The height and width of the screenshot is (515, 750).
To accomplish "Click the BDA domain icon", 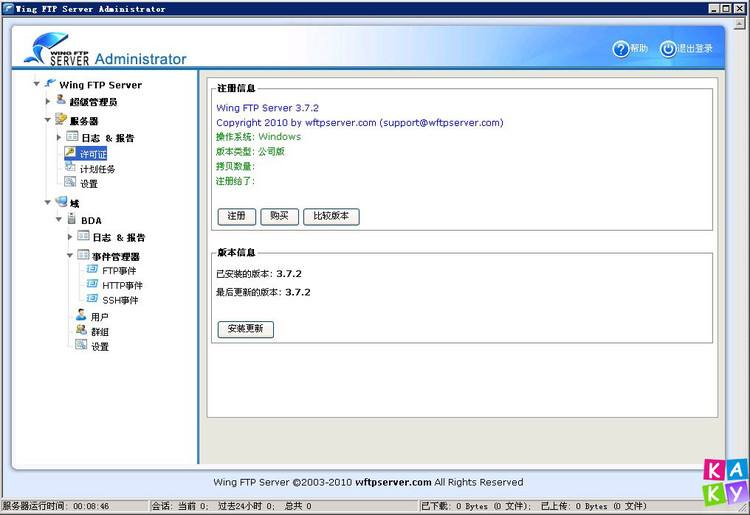I will [x=72, y=219].
